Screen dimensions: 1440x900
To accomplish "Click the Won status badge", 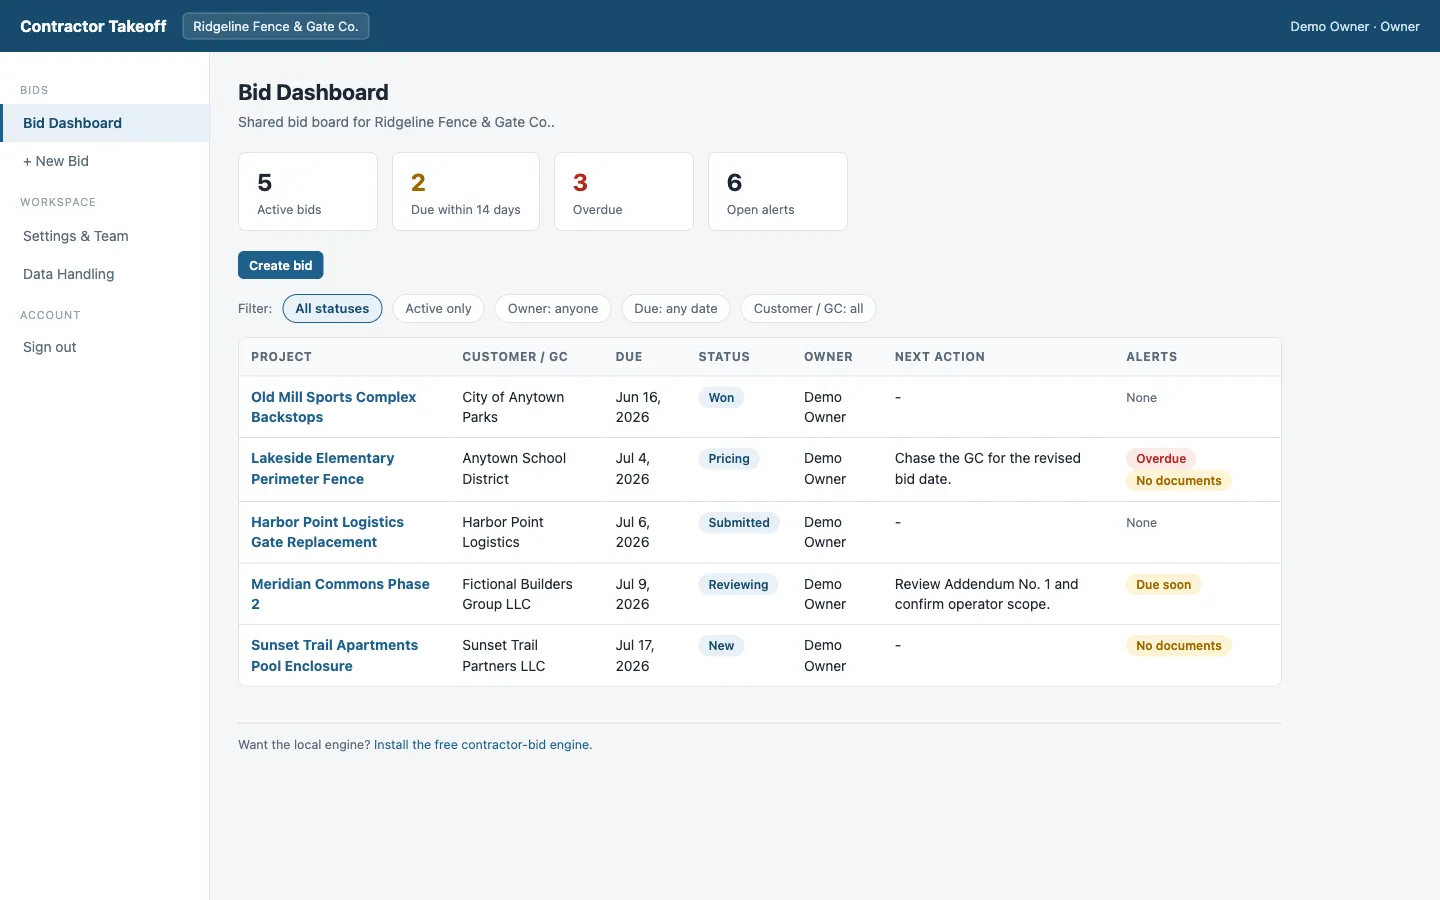I will (x=721, y=397).
